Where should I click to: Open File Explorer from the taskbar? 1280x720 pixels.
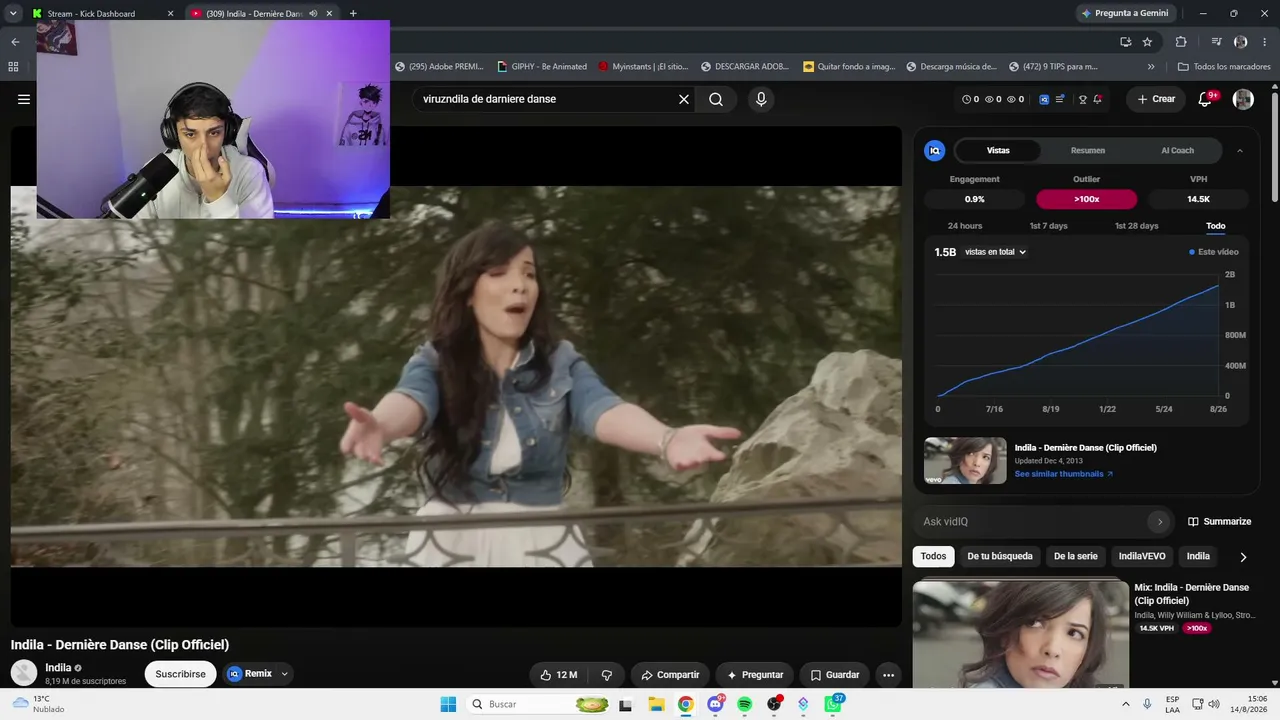pos(655,704)
